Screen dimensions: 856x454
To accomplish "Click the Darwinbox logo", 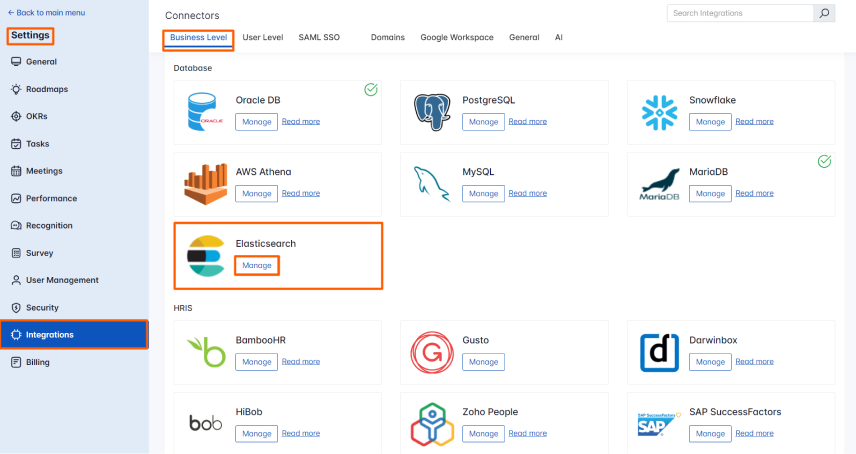I will point(659,353).
